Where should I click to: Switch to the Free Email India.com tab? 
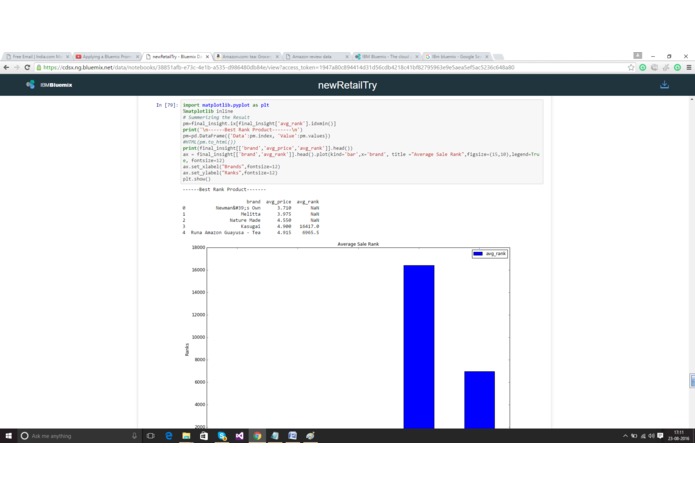pyautogui.click(x=35, y=57)
